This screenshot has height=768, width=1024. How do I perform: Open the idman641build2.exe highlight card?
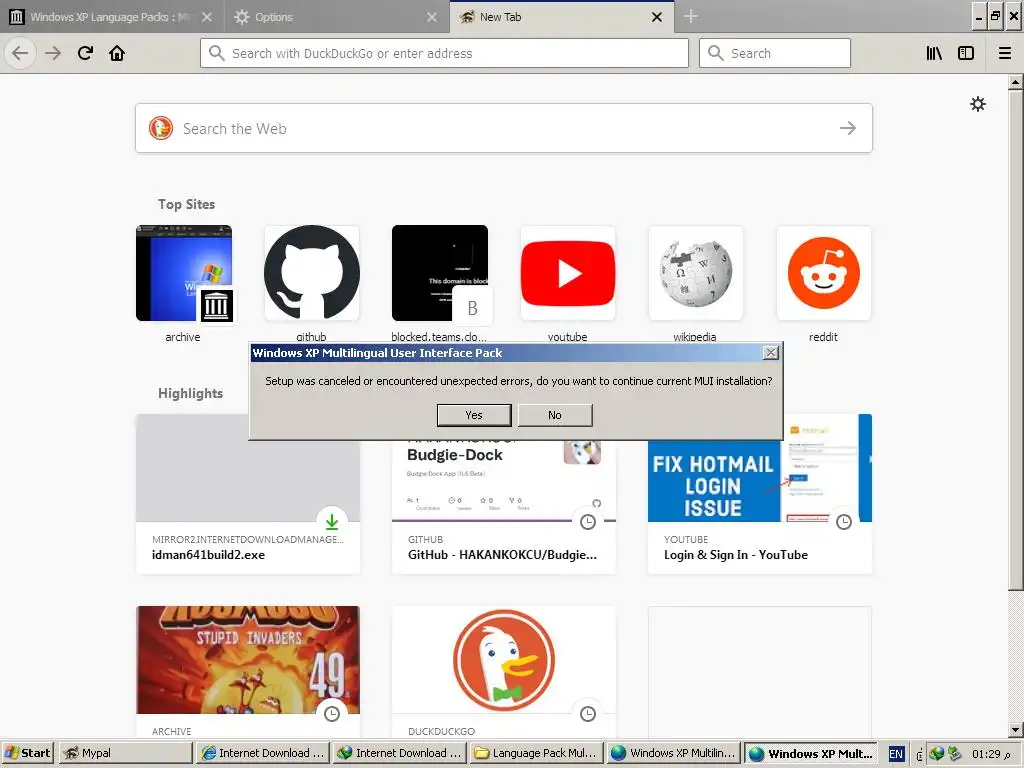click(248, 494)
